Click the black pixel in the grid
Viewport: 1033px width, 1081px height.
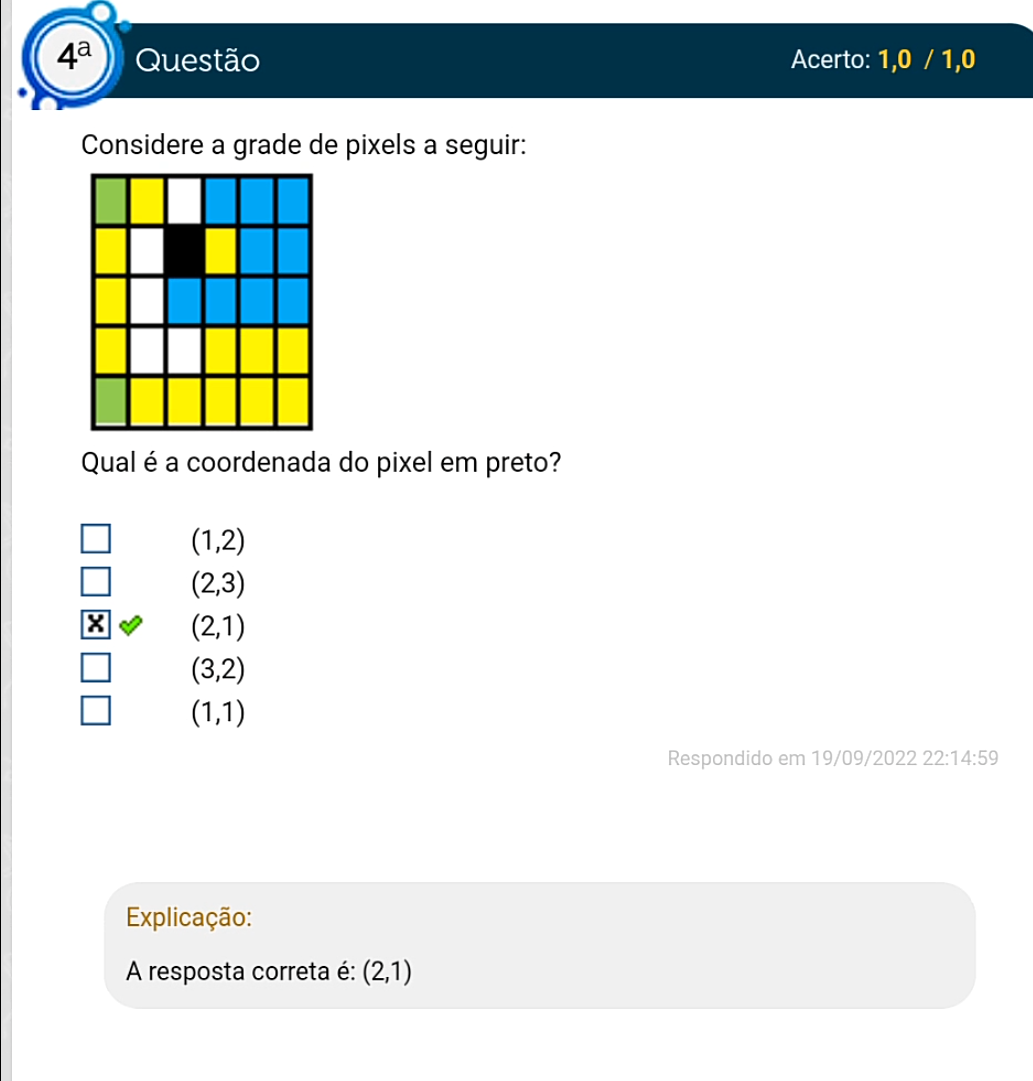tap(184, 251)
